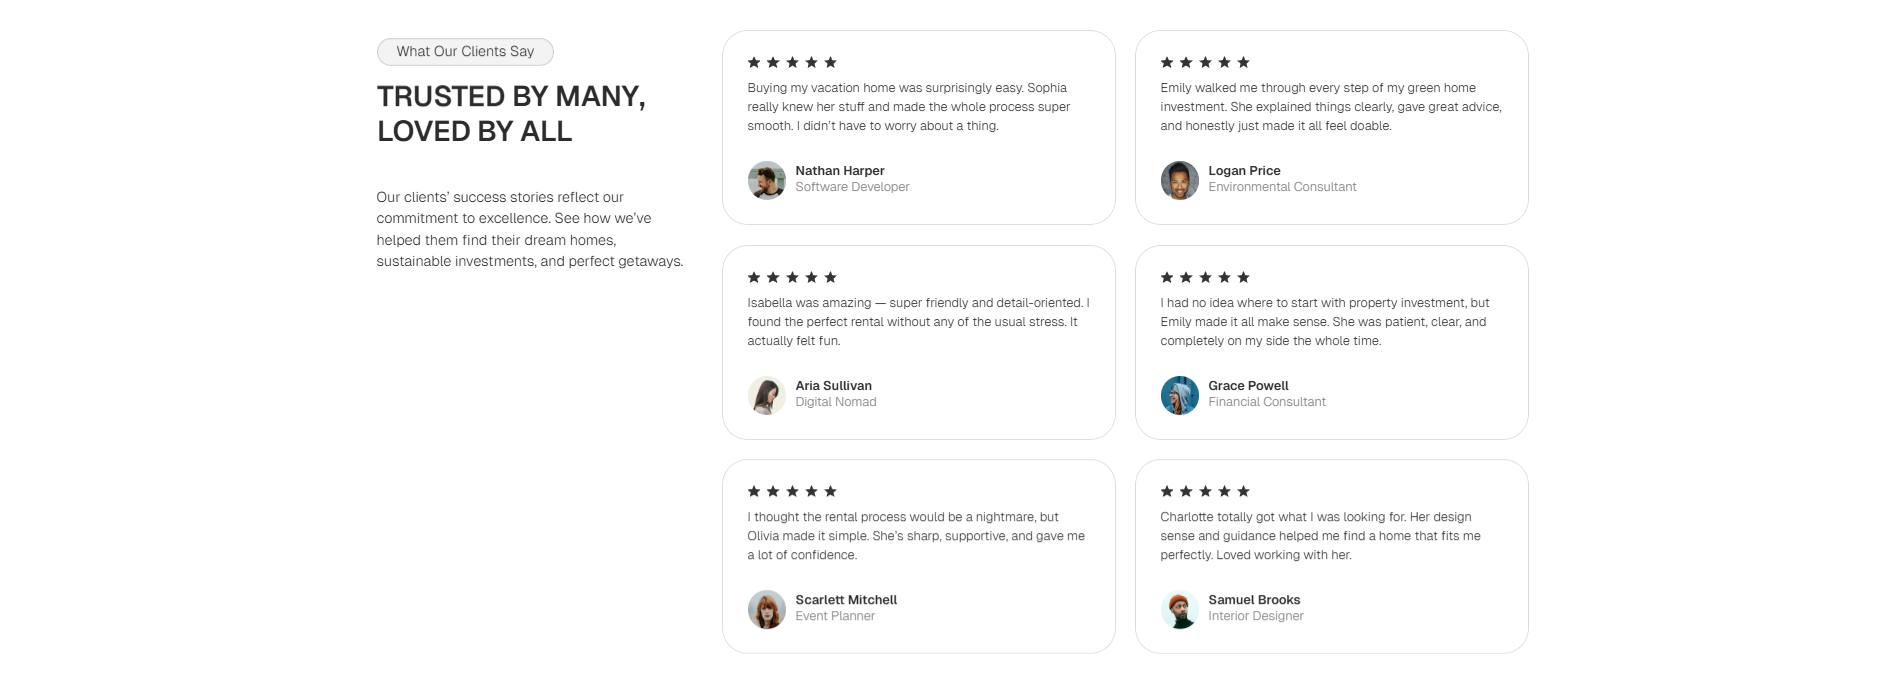1903x682 pixels.
Task: Click the "Event Planner" job title
Action: point(835,616)
